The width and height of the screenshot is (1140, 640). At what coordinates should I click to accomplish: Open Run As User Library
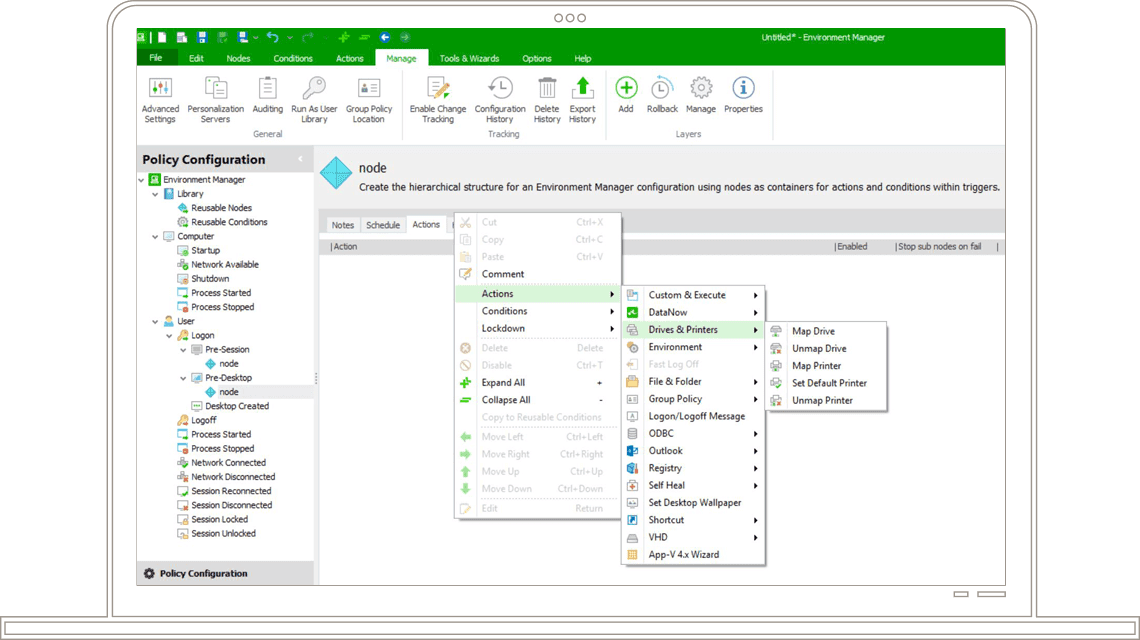click(x=314, y=100)
